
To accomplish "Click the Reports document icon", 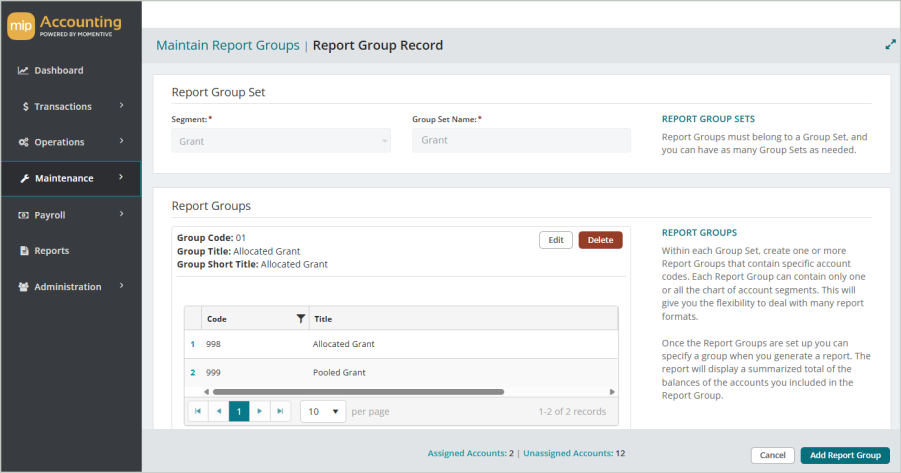I will (x=24, y=251).
